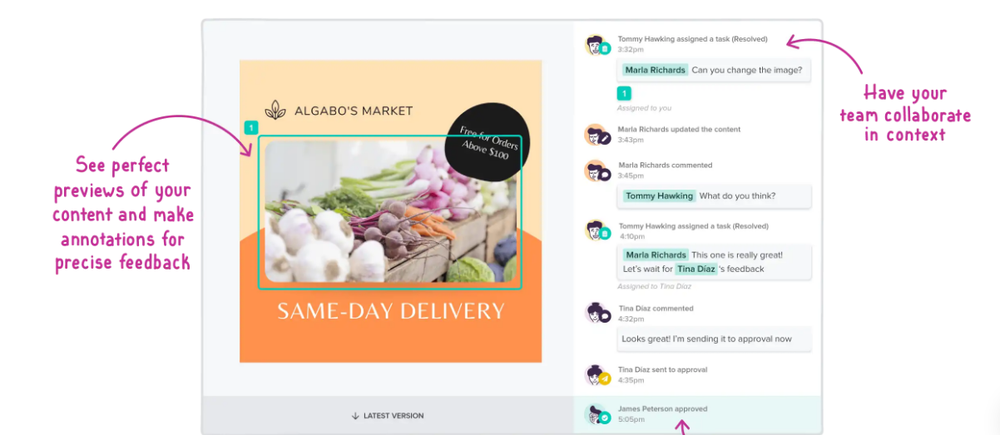
Task: Click Tommy Hawking avatar at 4:10pm entry
Action: [597, 231]
